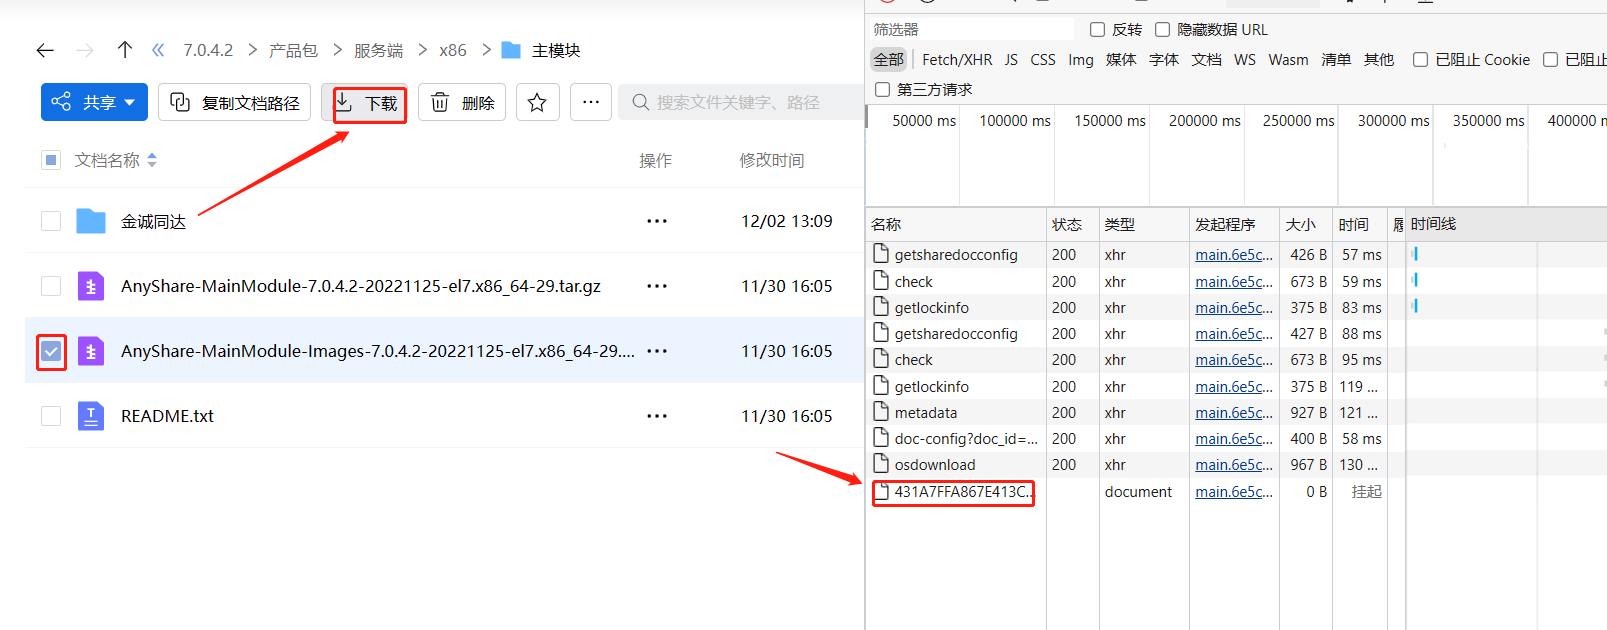Open the 共享 share dropdown
Screen dimensions: 1607x630
(x=94, y=102)
